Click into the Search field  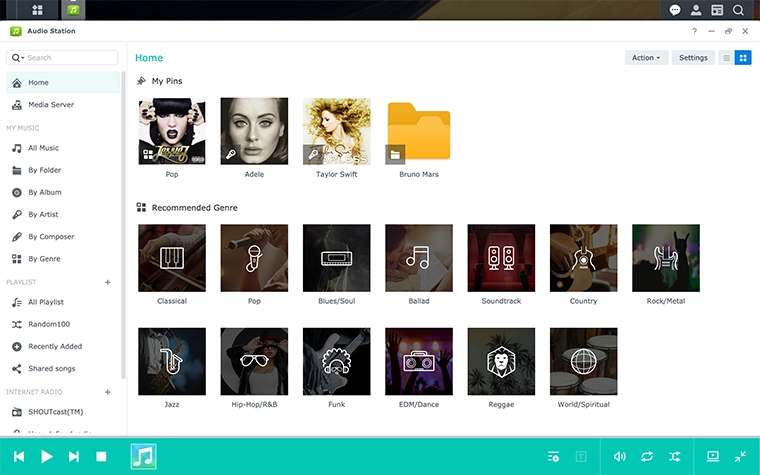[68, 58]
